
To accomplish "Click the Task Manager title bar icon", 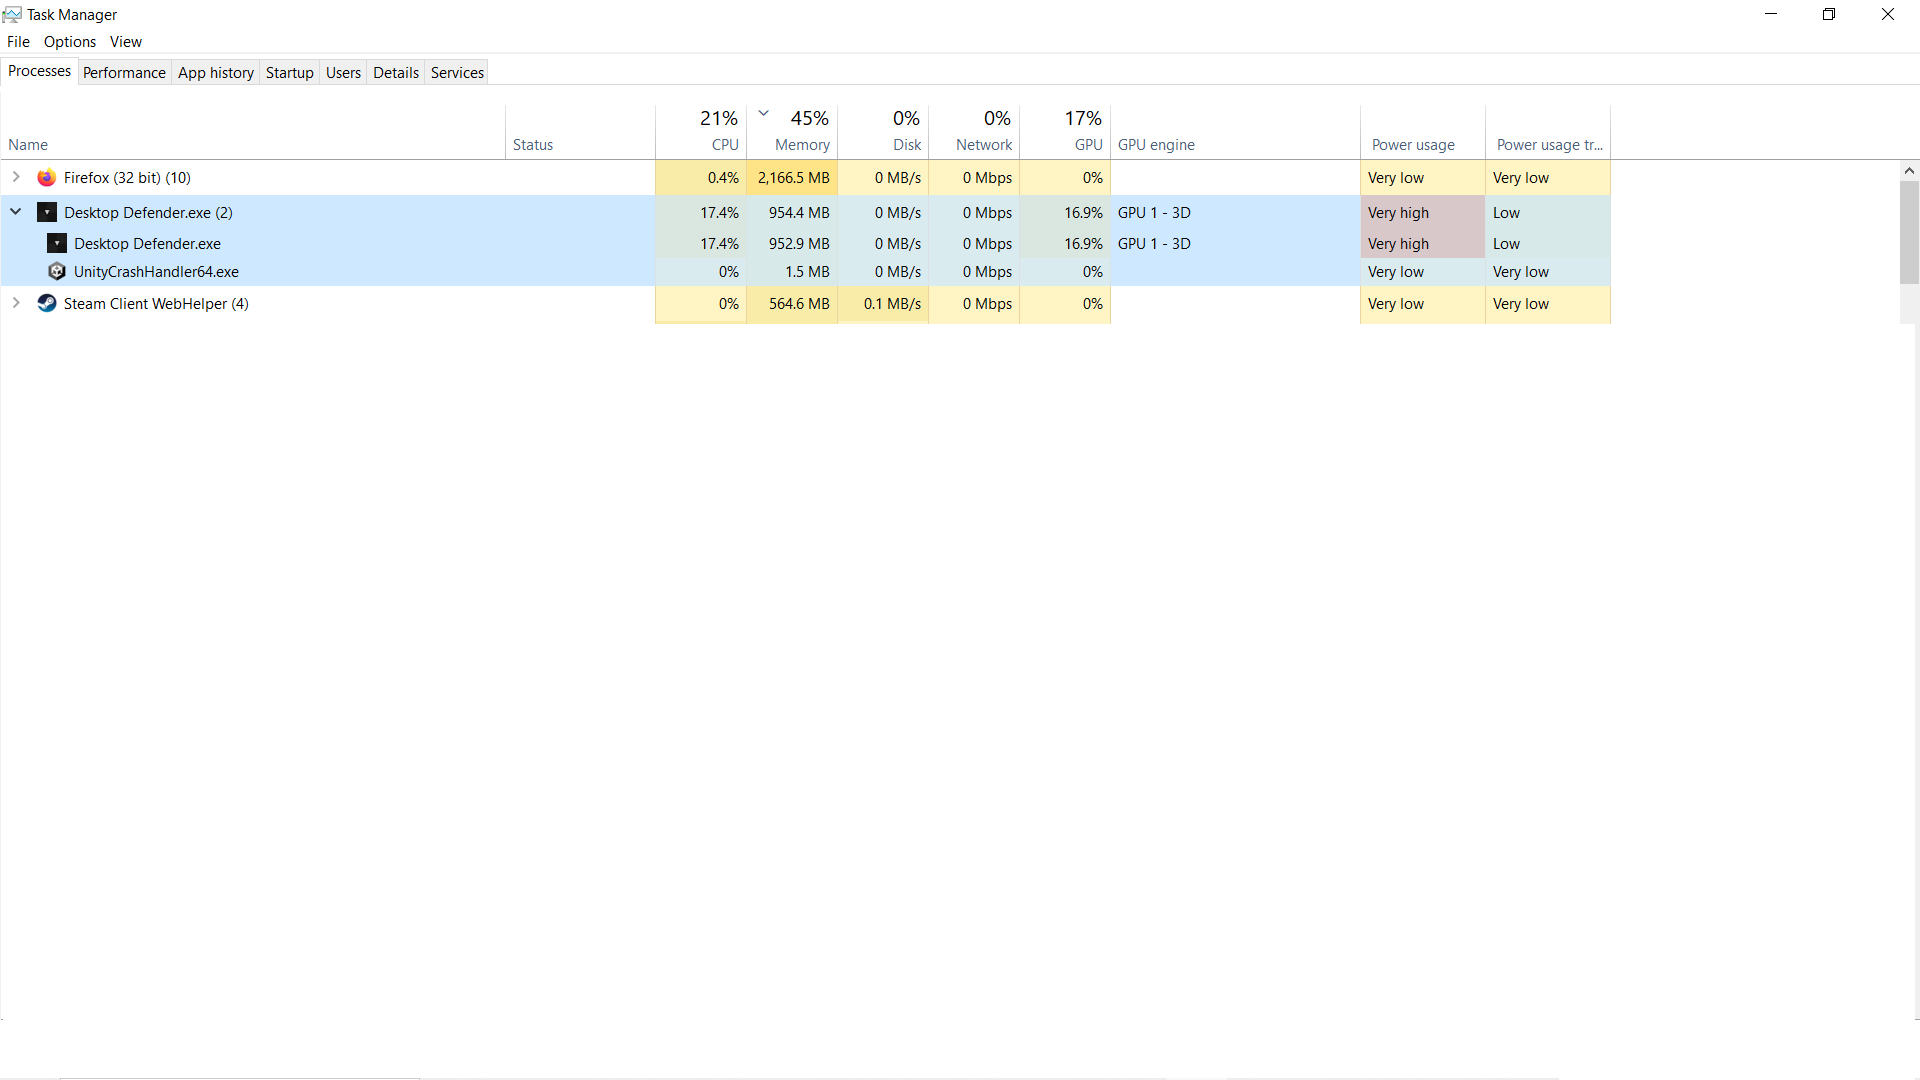I will pyautogui.click(x=12, y=14).
